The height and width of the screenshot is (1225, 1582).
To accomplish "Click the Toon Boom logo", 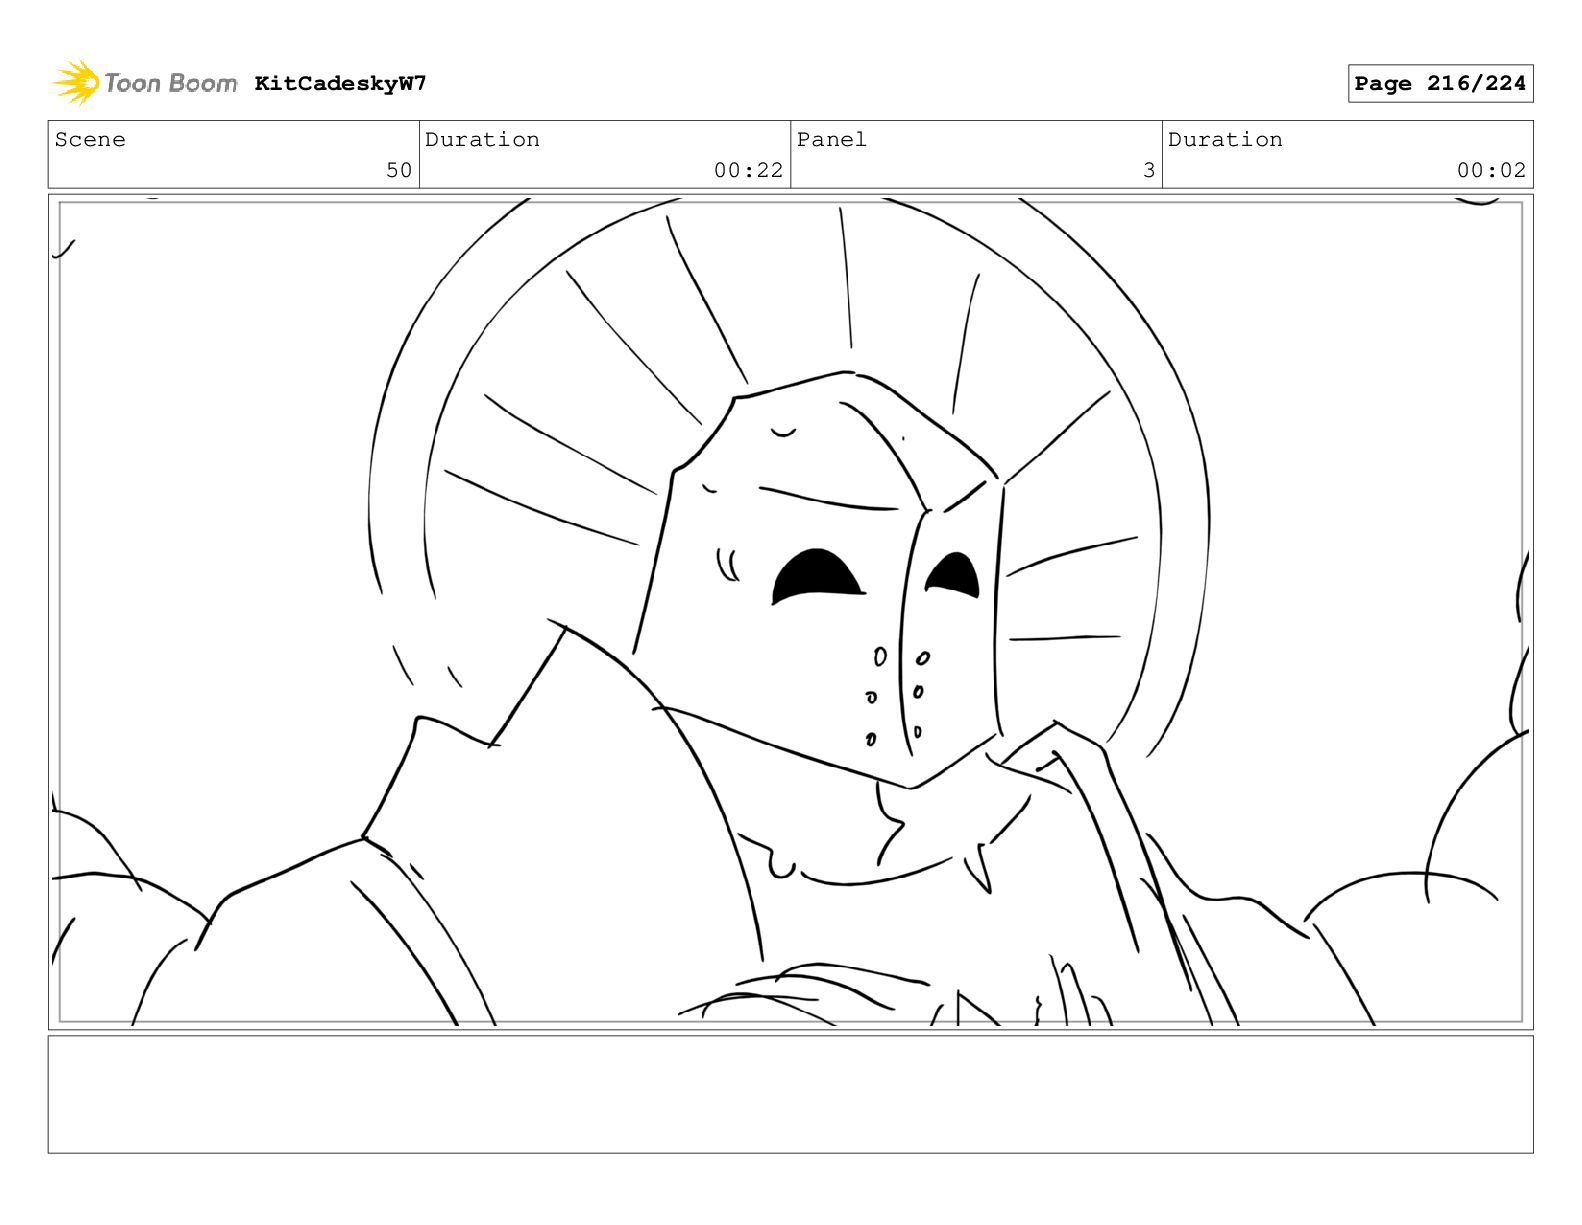I will (x=145, y=83).
